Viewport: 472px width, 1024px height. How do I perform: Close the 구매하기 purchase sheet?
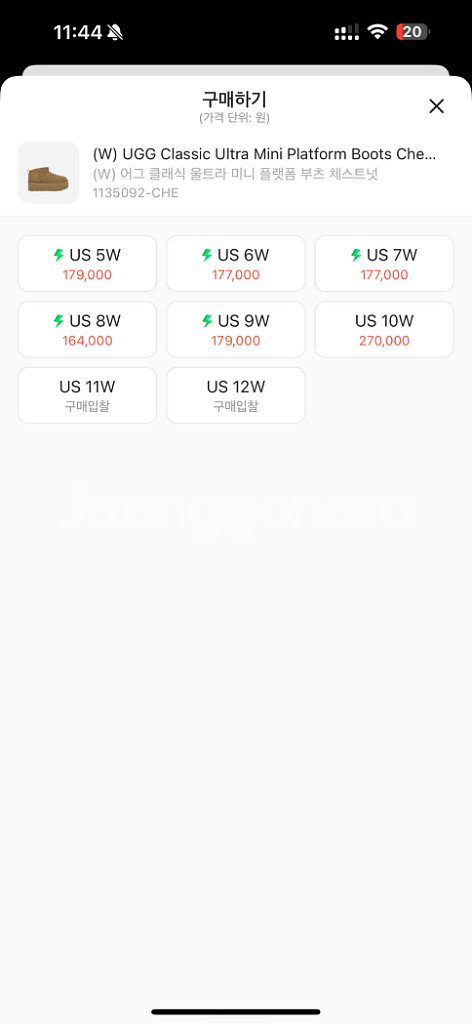point(436,106)
